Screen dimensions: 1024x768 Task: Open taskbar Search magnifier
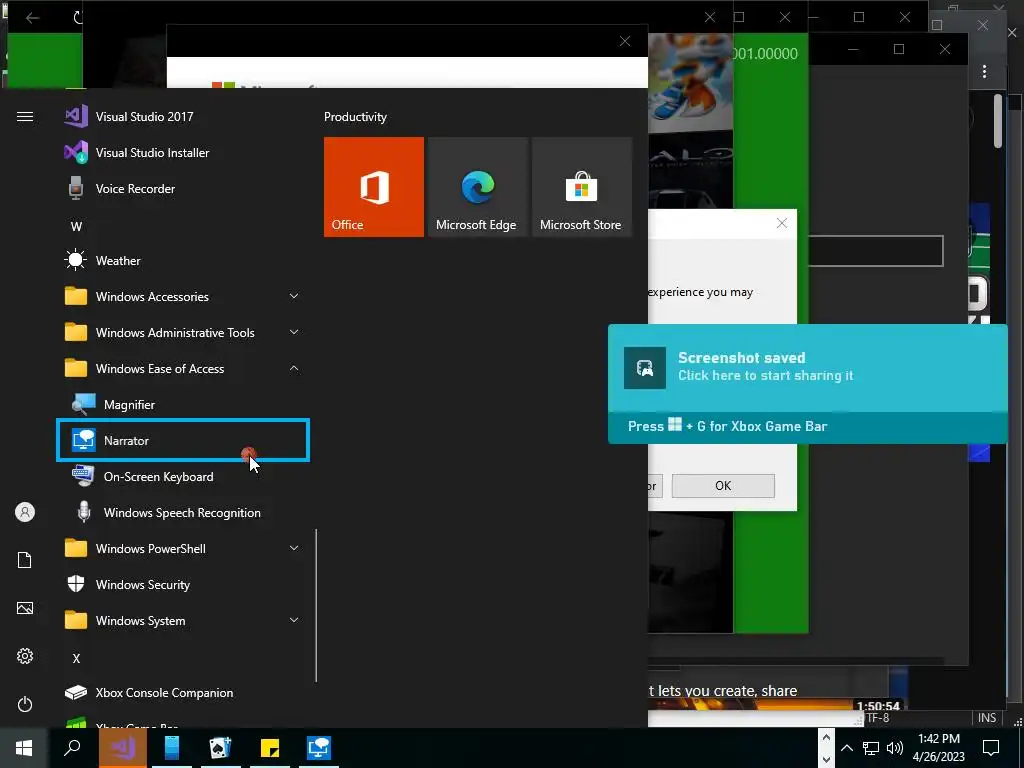coord(72,748)
